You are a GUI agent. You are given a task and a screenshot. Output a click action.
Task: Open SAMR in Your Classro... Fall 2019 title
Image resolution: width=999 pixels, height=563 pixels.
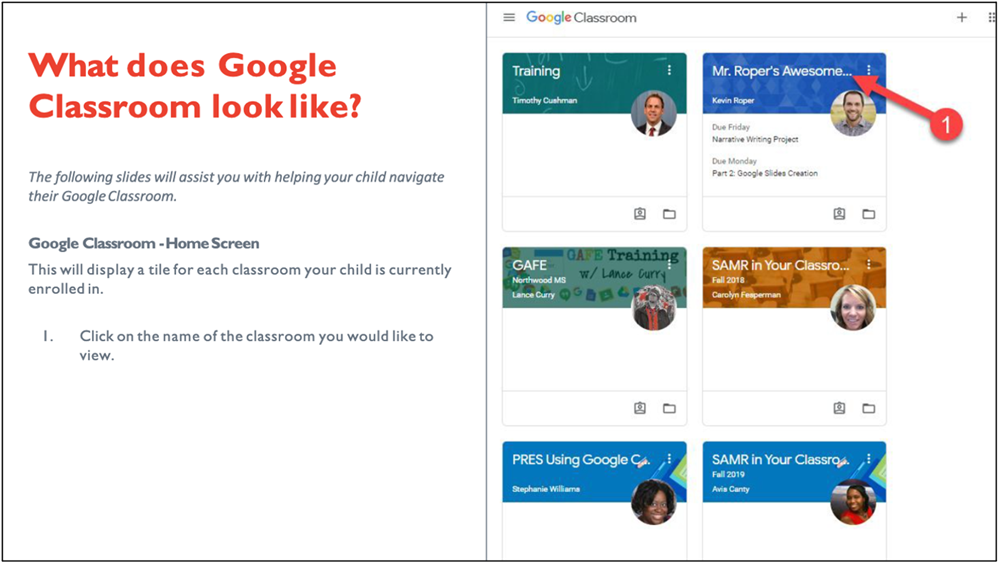(780, 459)
